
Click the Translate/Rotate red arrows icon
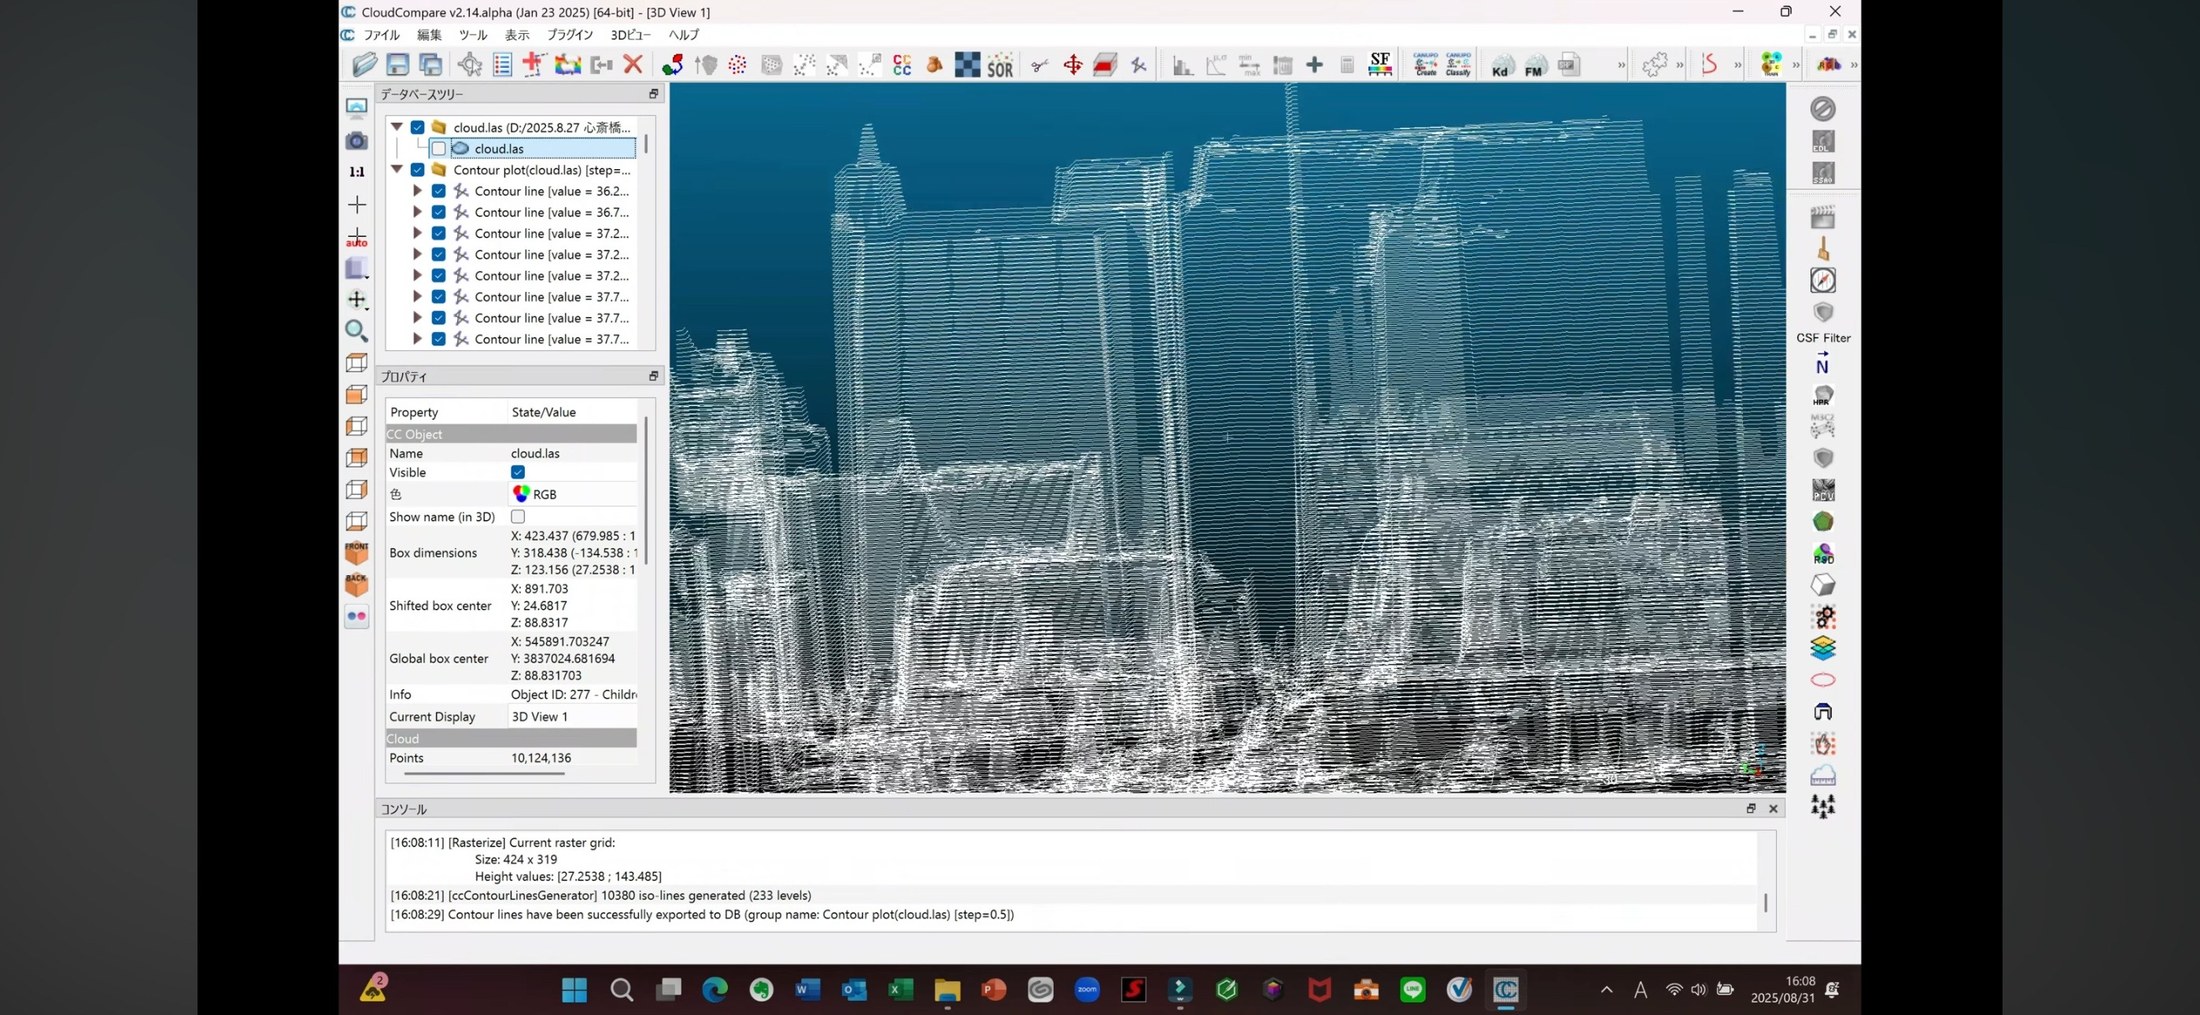1073,65
